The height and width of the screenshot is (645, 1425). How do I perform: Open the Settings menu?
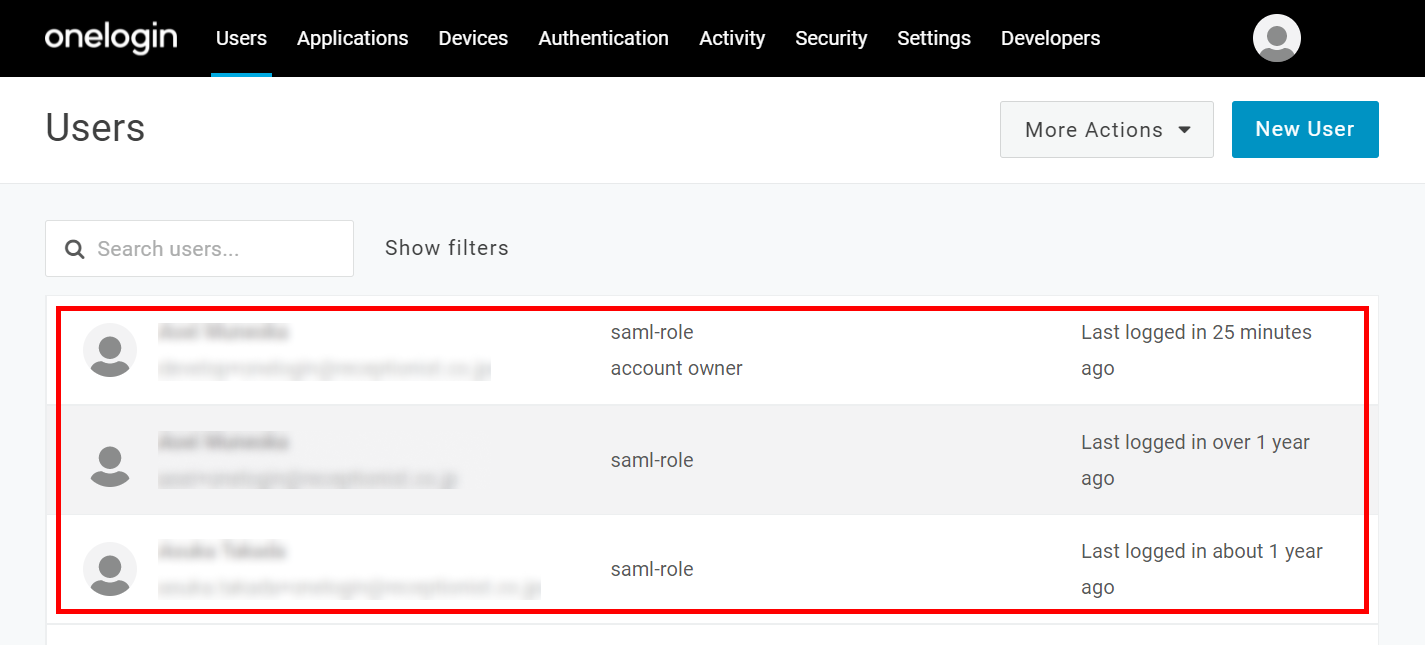coord(934,38)
